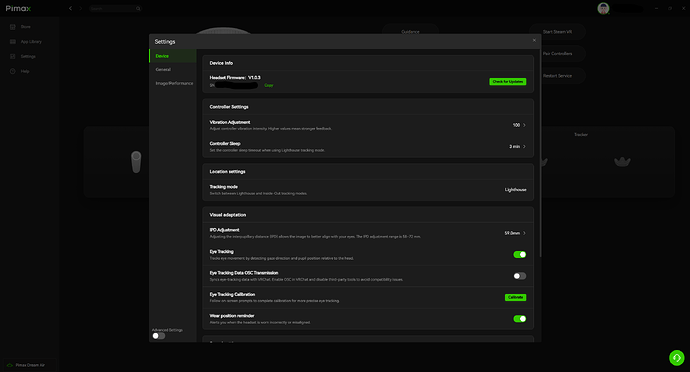Click the Tracker label in background

[x=581, y=135]
